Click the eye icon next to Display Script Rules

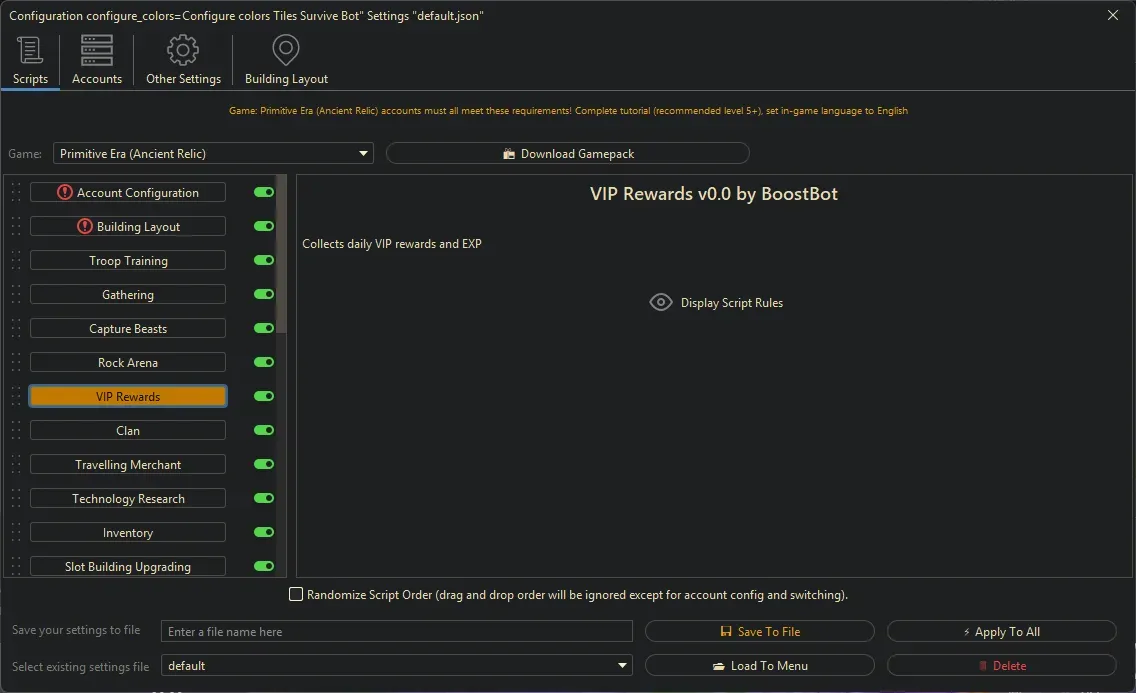(660, 302)
